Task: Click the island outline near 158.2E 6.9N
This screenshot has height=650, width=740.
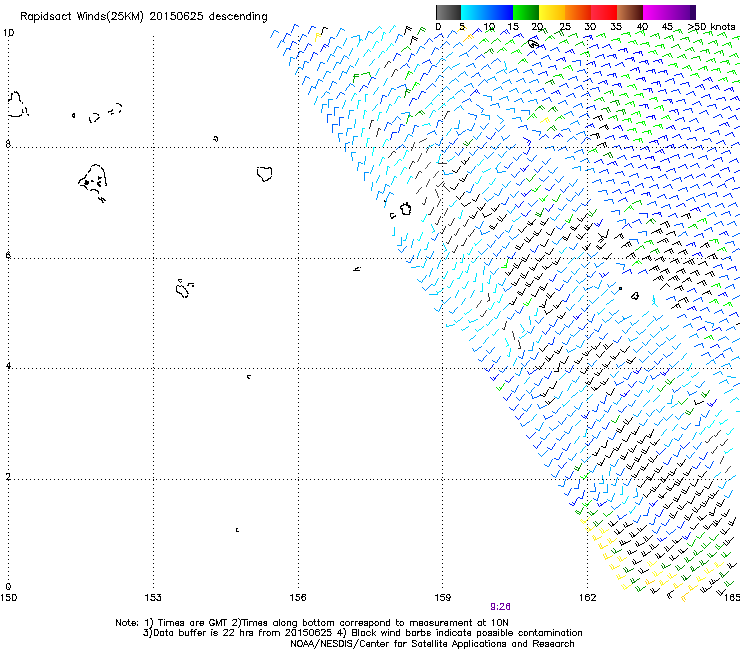Action: 405,208
